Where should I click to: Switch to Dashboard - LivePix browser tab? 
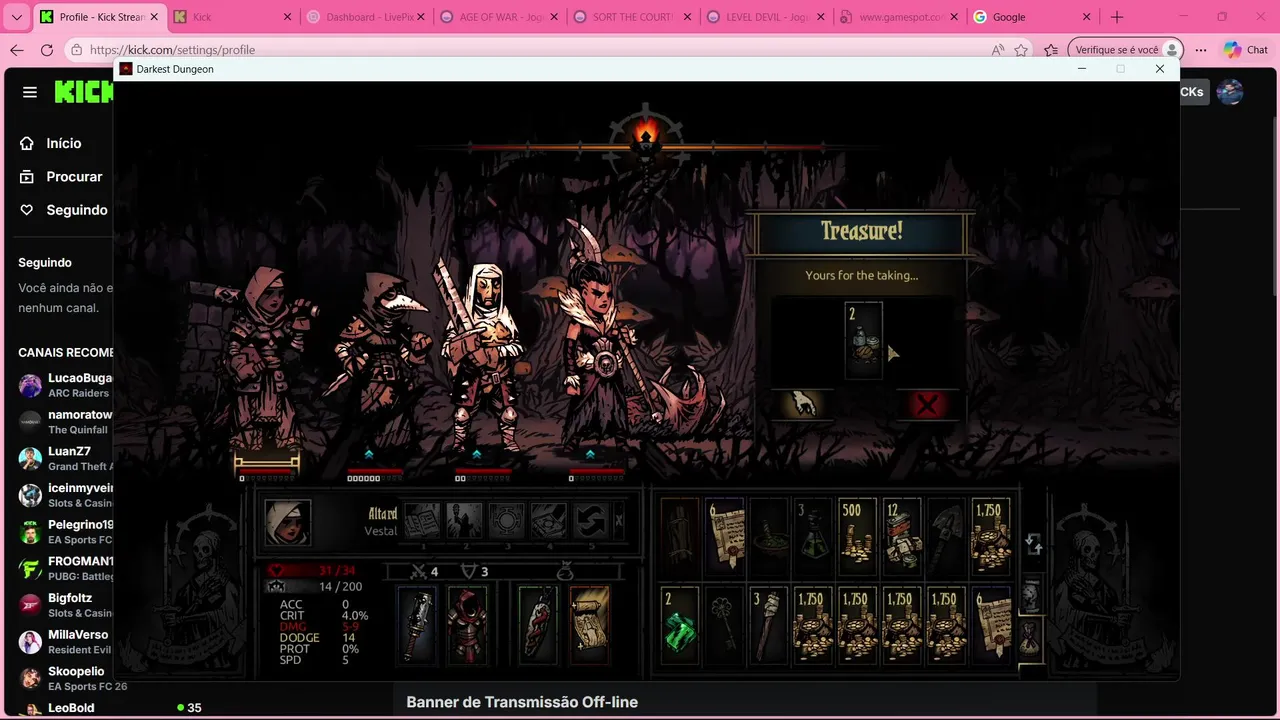pyautogui.click(x=364, y=17)
